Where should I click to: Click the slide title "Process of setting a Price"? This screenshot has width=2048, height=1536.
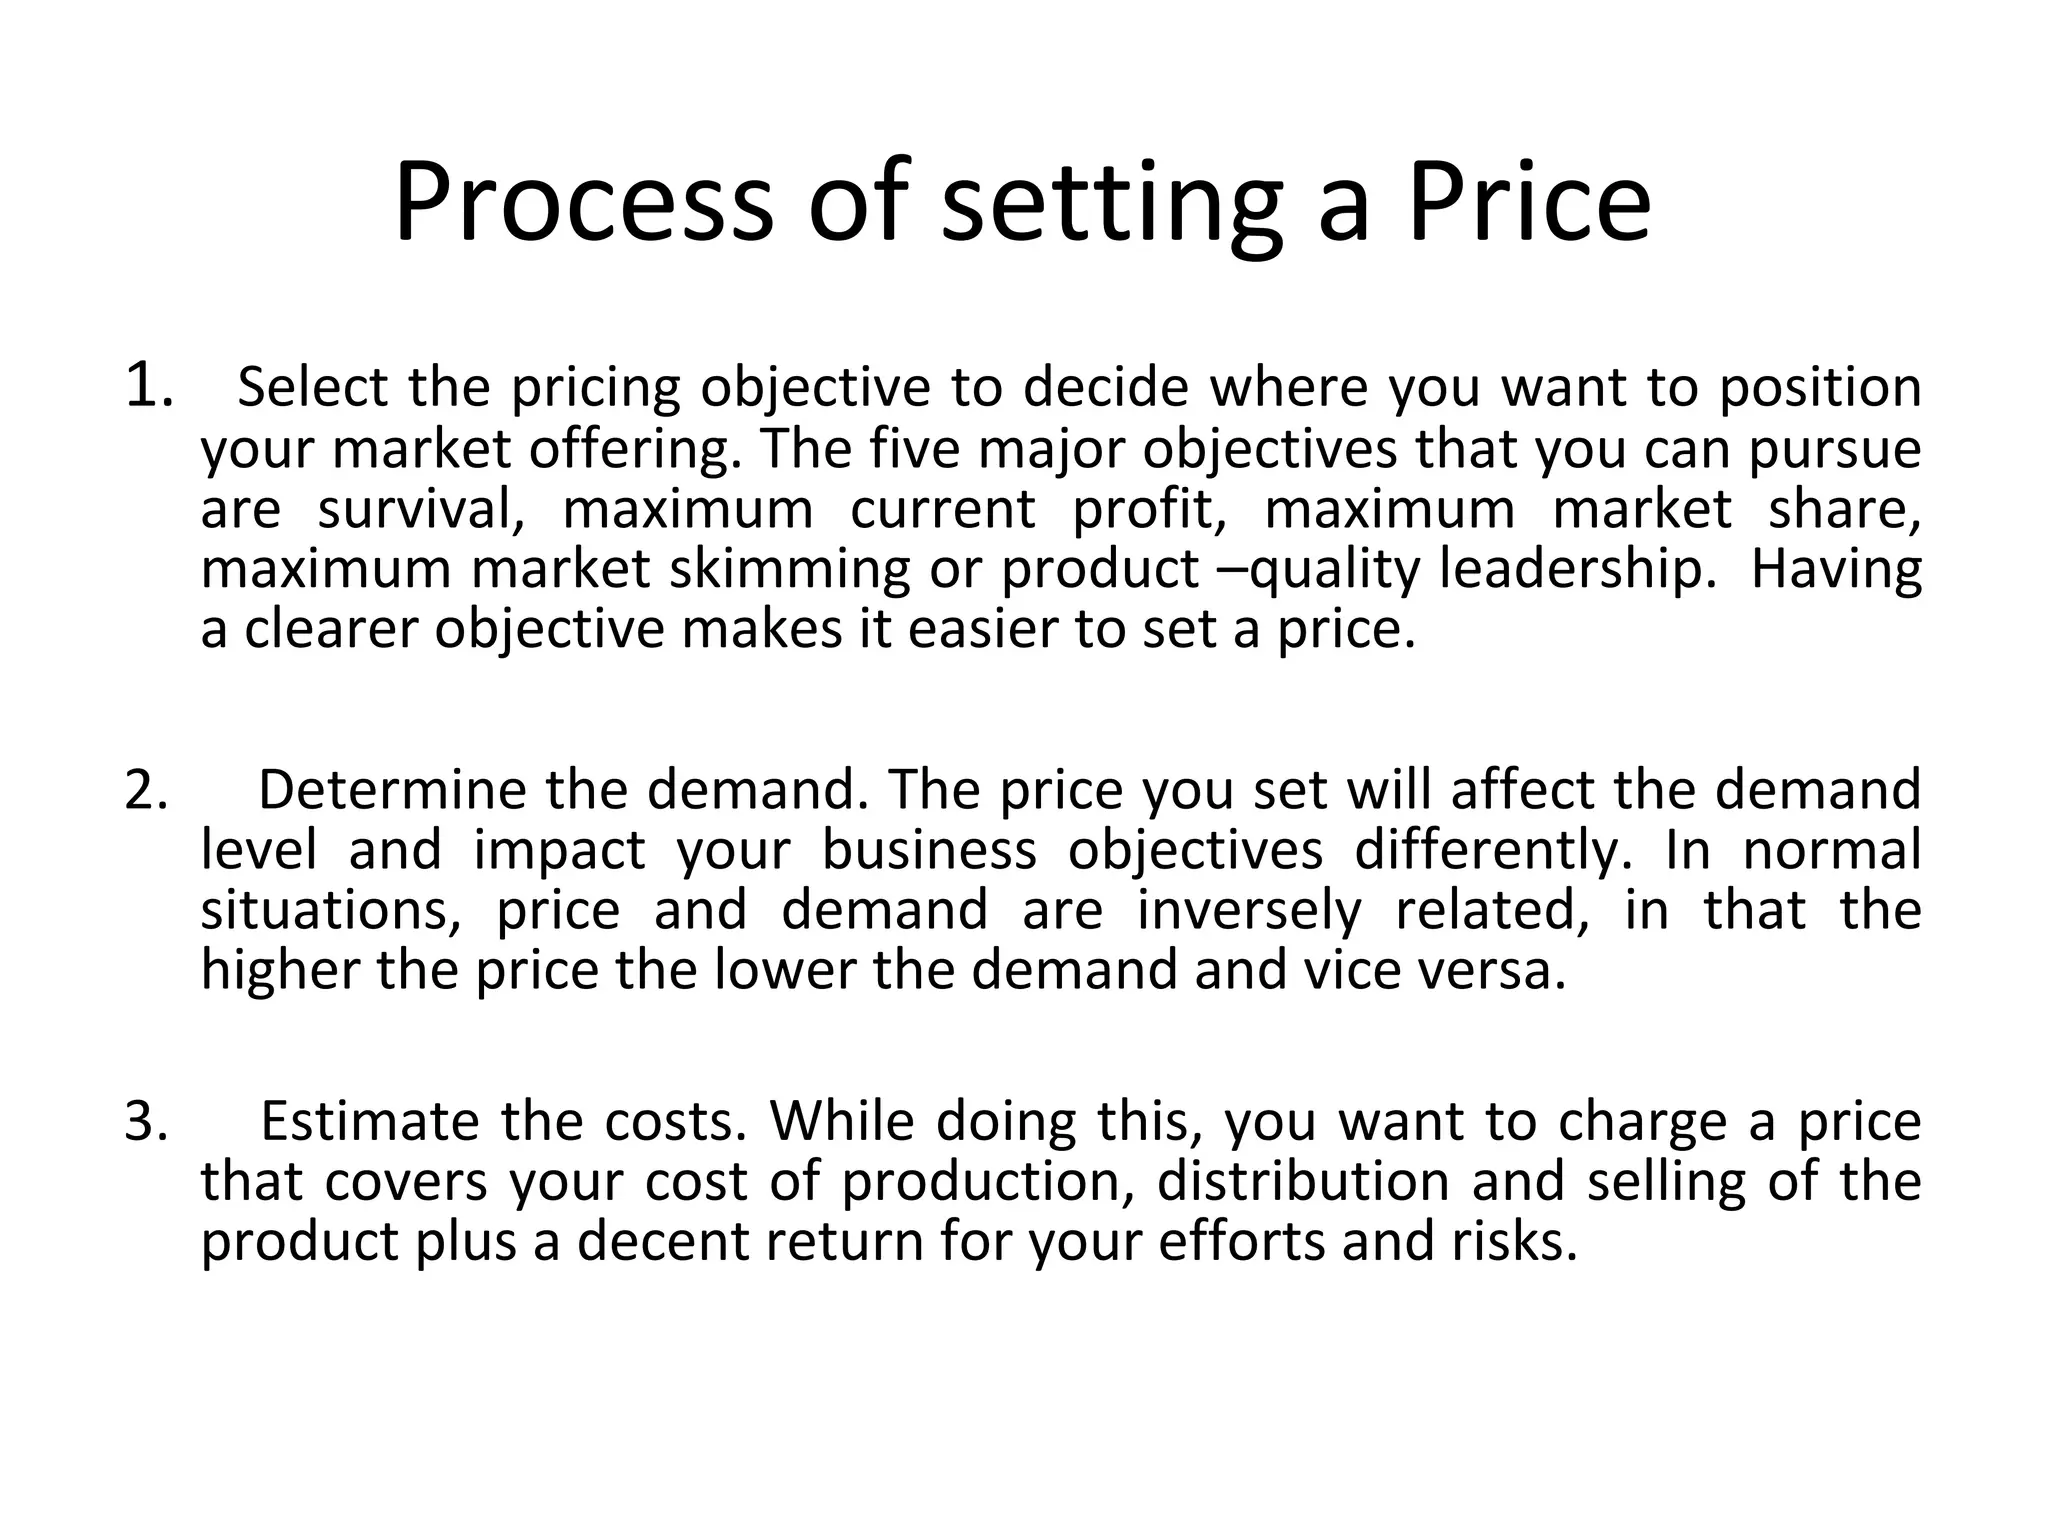(x=1022, y=203)
